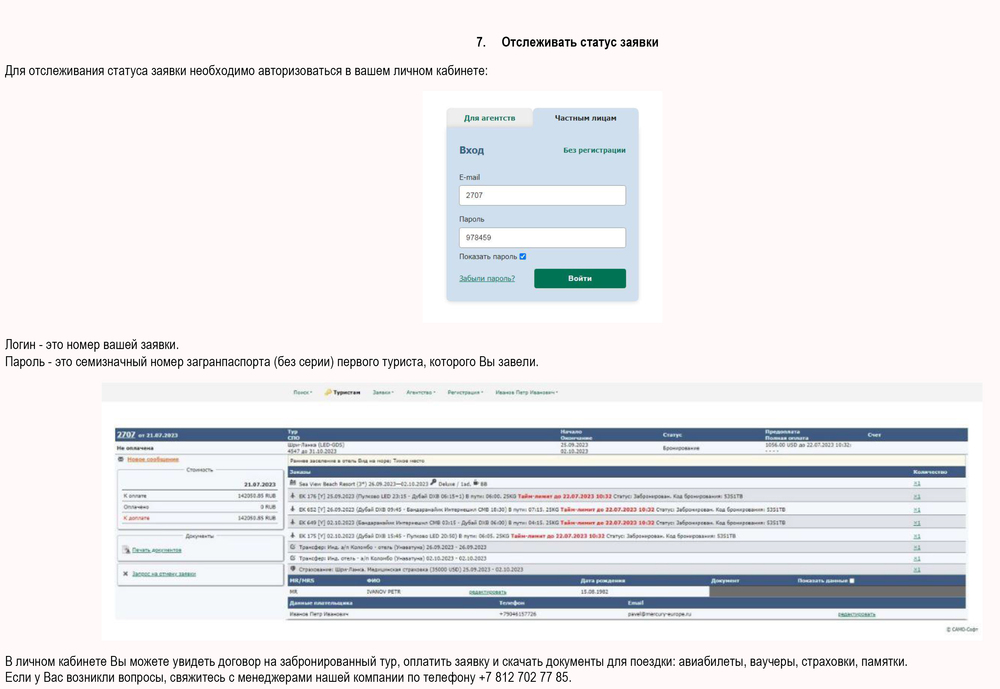Select the Бронирование status text
The image size is (1000, 689).
point(681,448)
